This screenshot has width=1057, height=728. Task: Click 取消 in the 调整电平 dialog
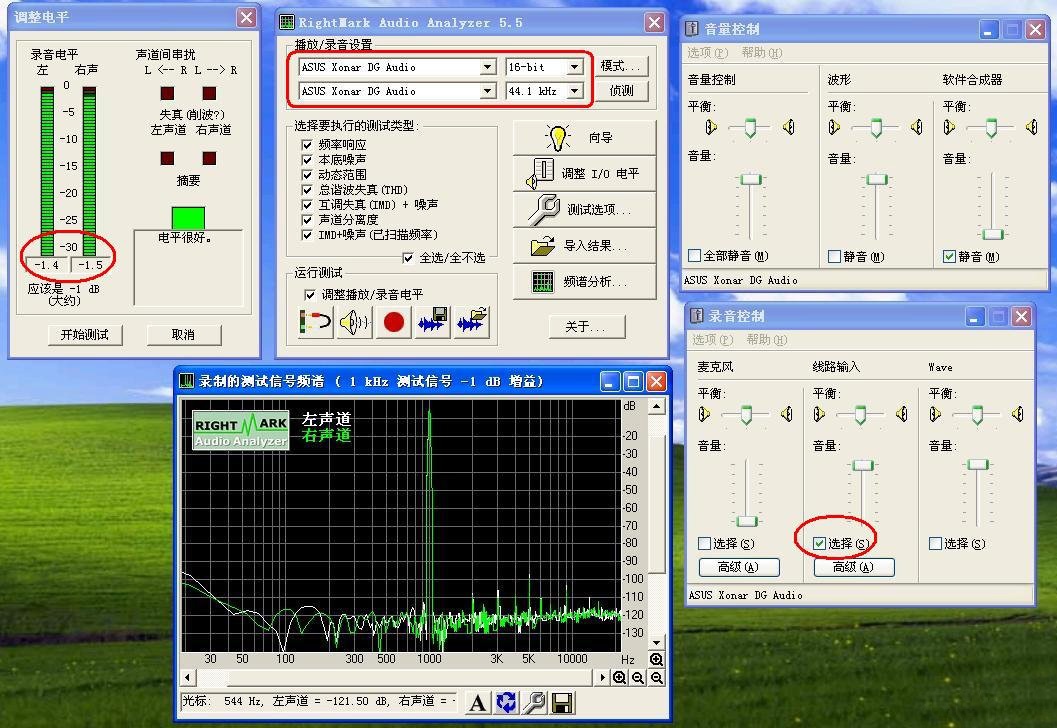pos(183,335)
